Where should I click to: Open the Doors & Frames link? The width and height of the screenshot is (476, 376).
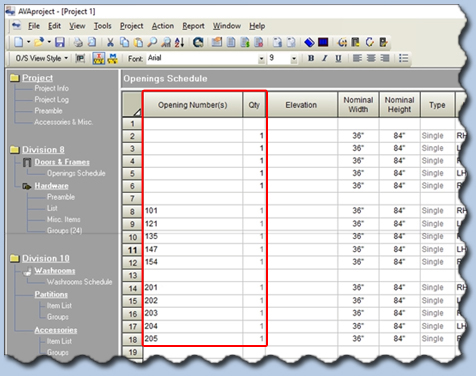click(x=62, y=162)
